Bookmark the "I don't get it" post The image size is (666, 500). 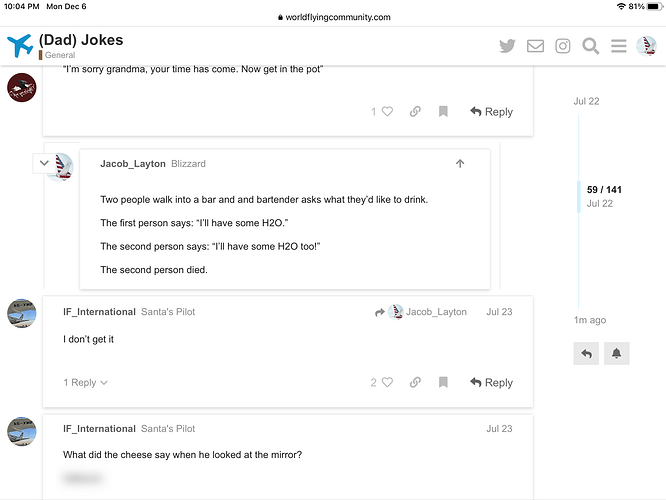click(443, 382)
